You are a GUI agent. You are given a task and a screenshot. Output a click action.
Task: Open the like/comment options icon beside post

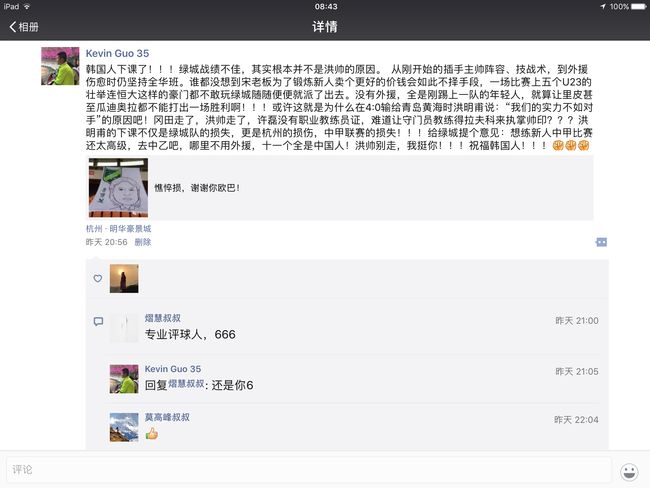pyautogui.click(x=601, y=242)
